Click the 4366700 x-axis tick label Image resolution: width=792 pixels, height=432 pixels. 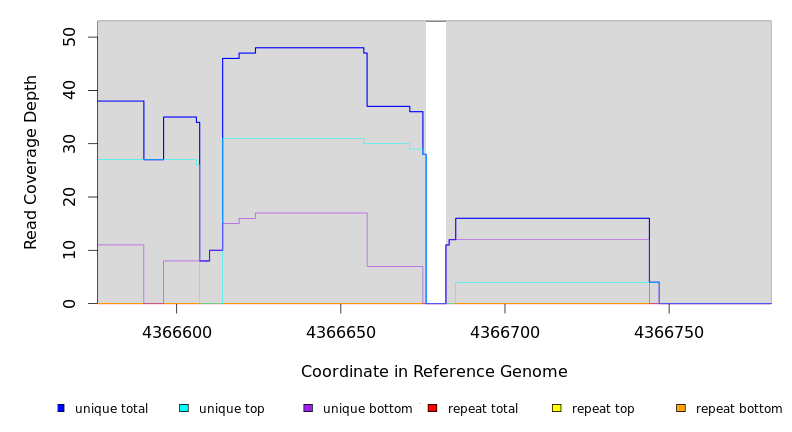[505, 332]
